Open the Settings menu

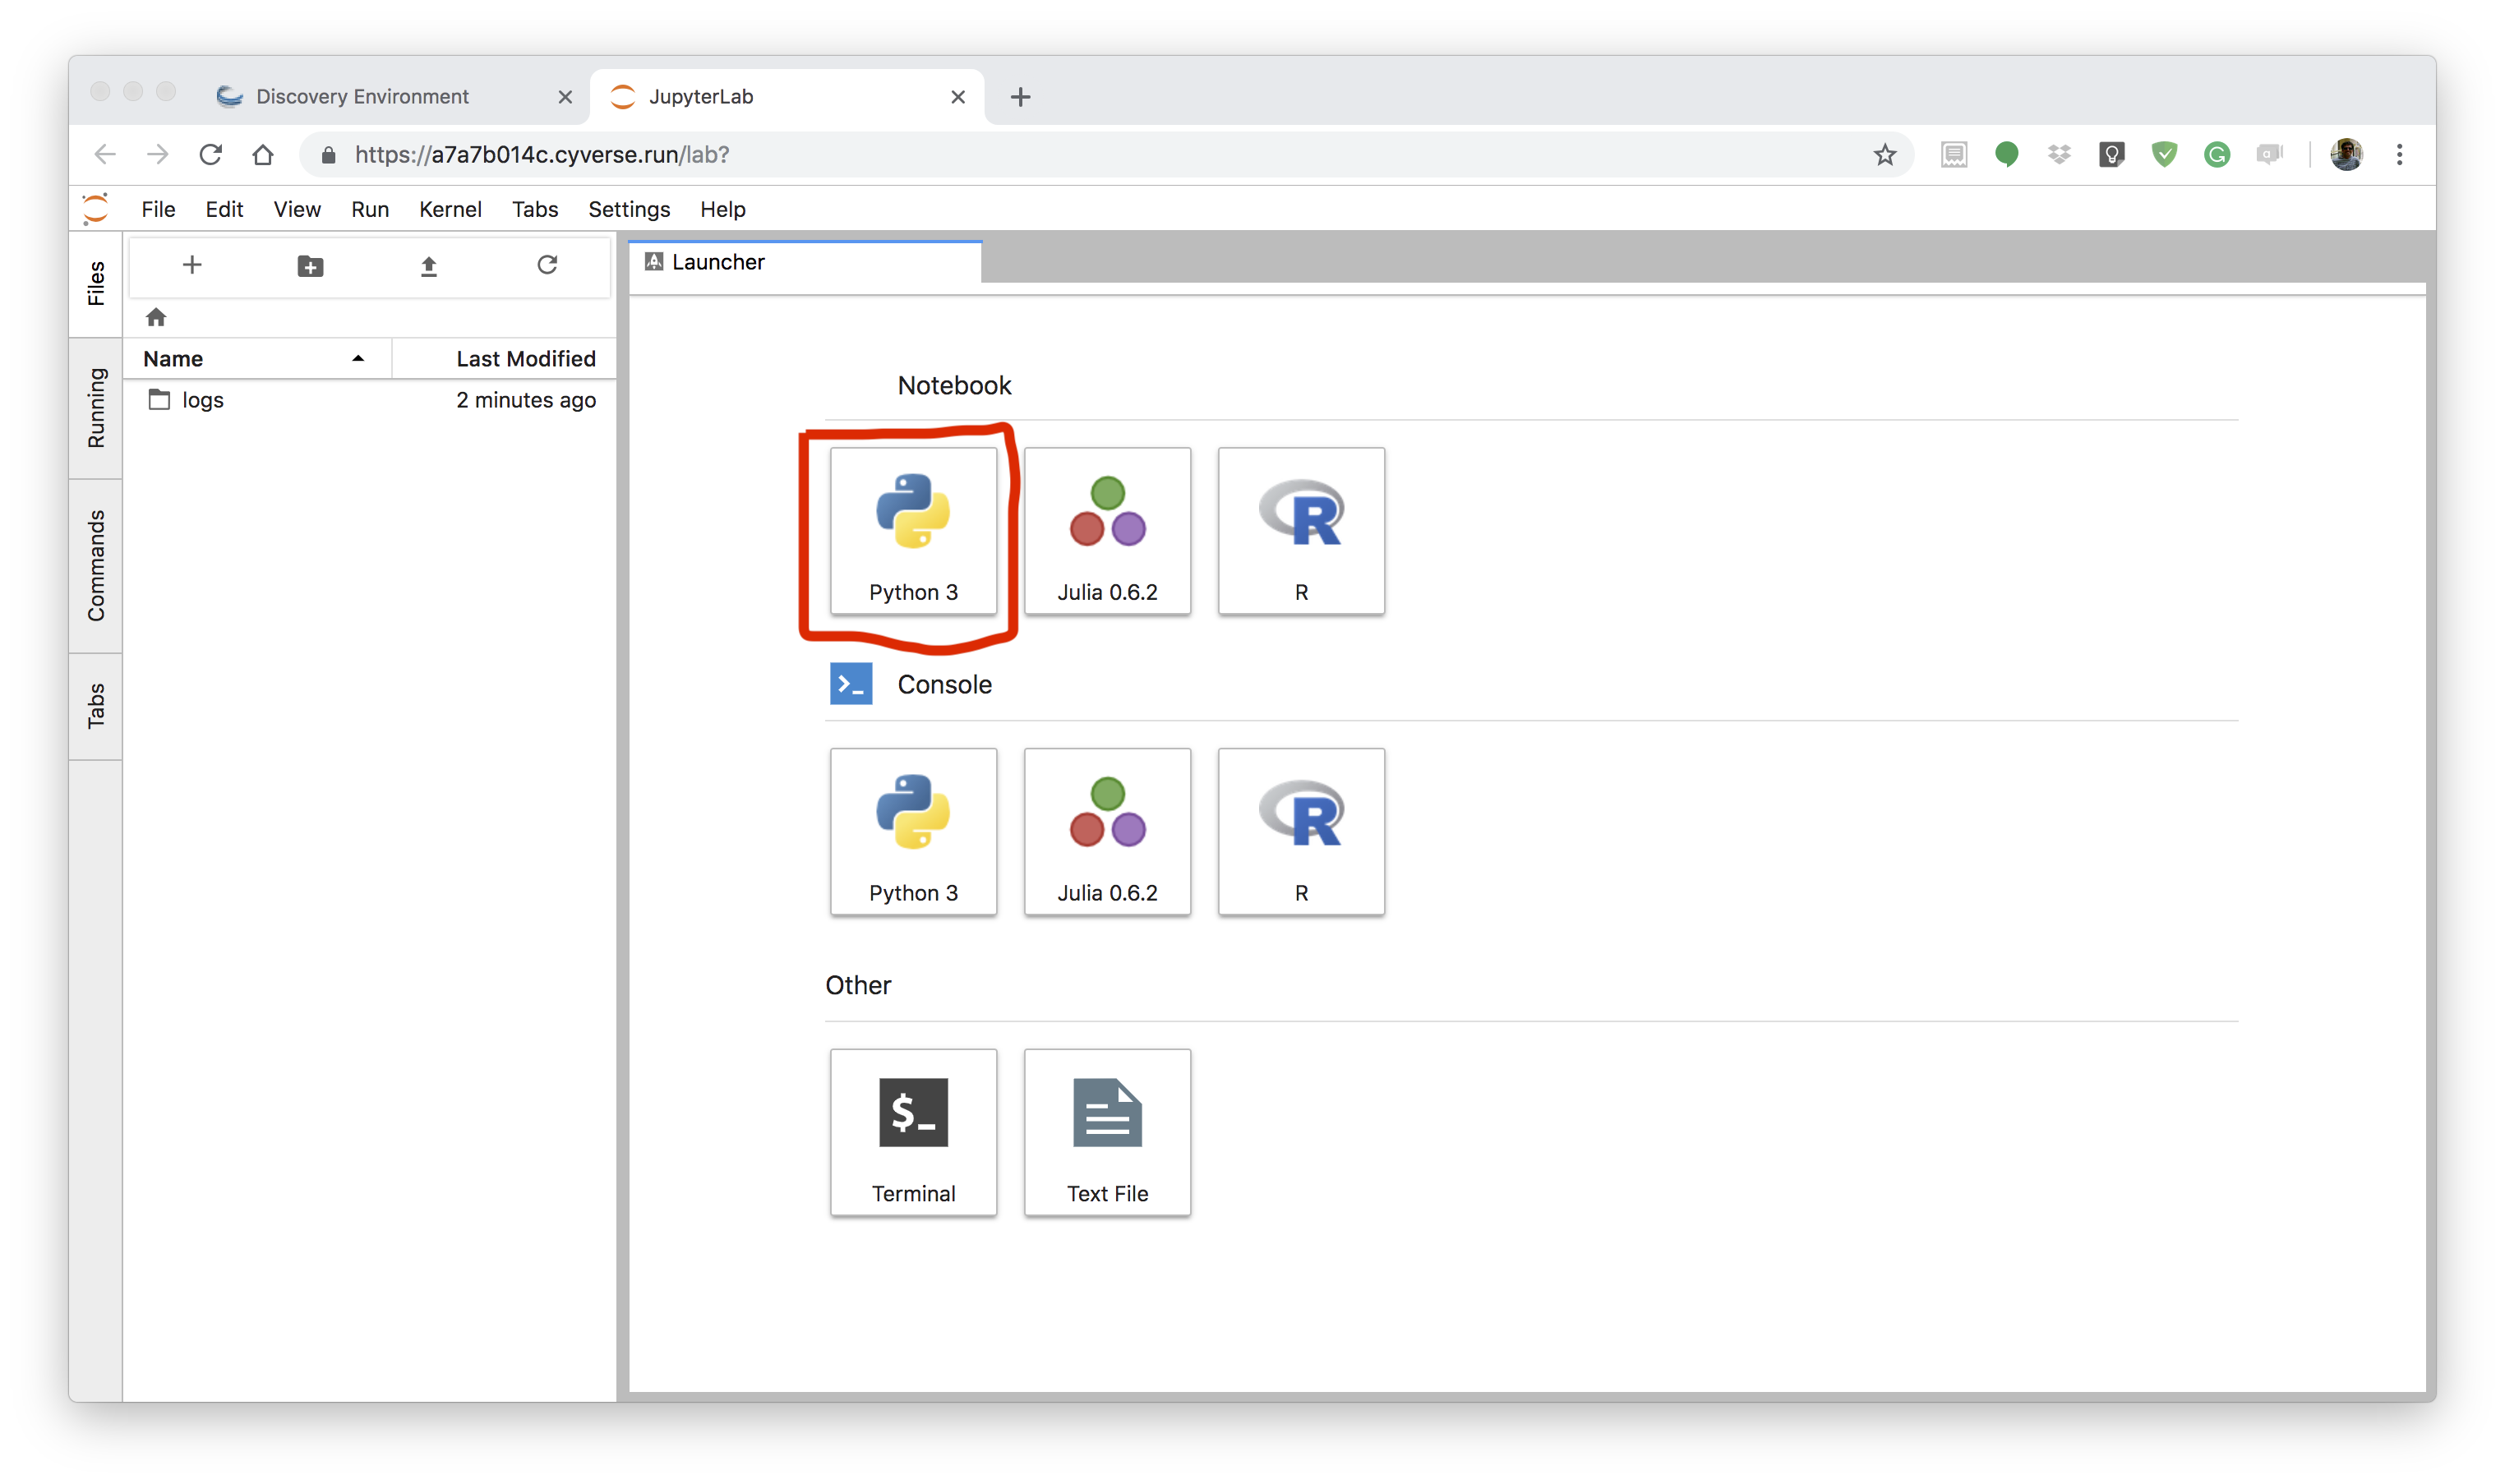click(x=629, y=209)
